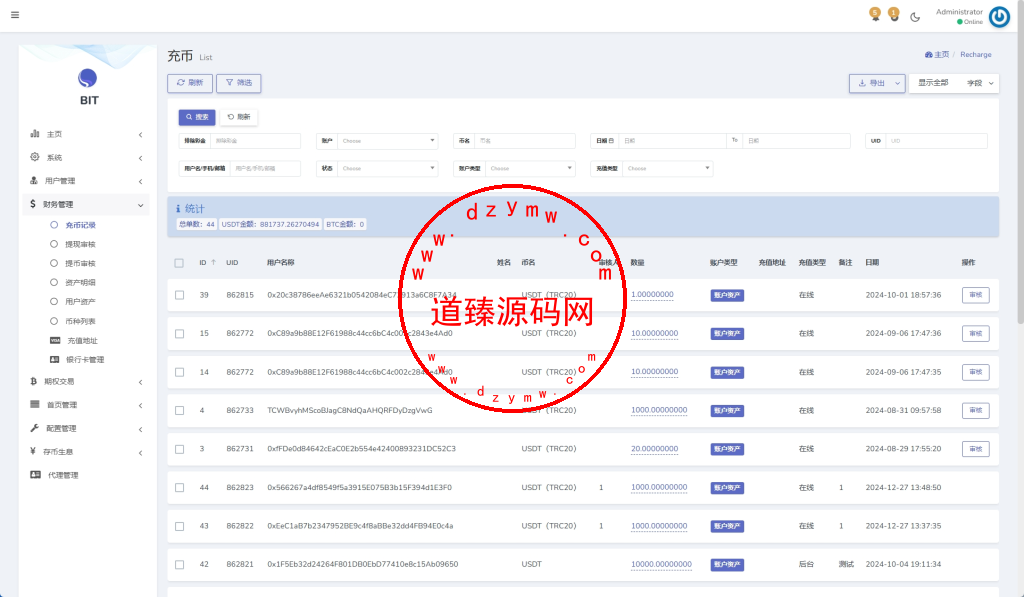Select the checkbox for row ID 4
The height and width of the screenshot is (597, 1024).
pos(180,411)
